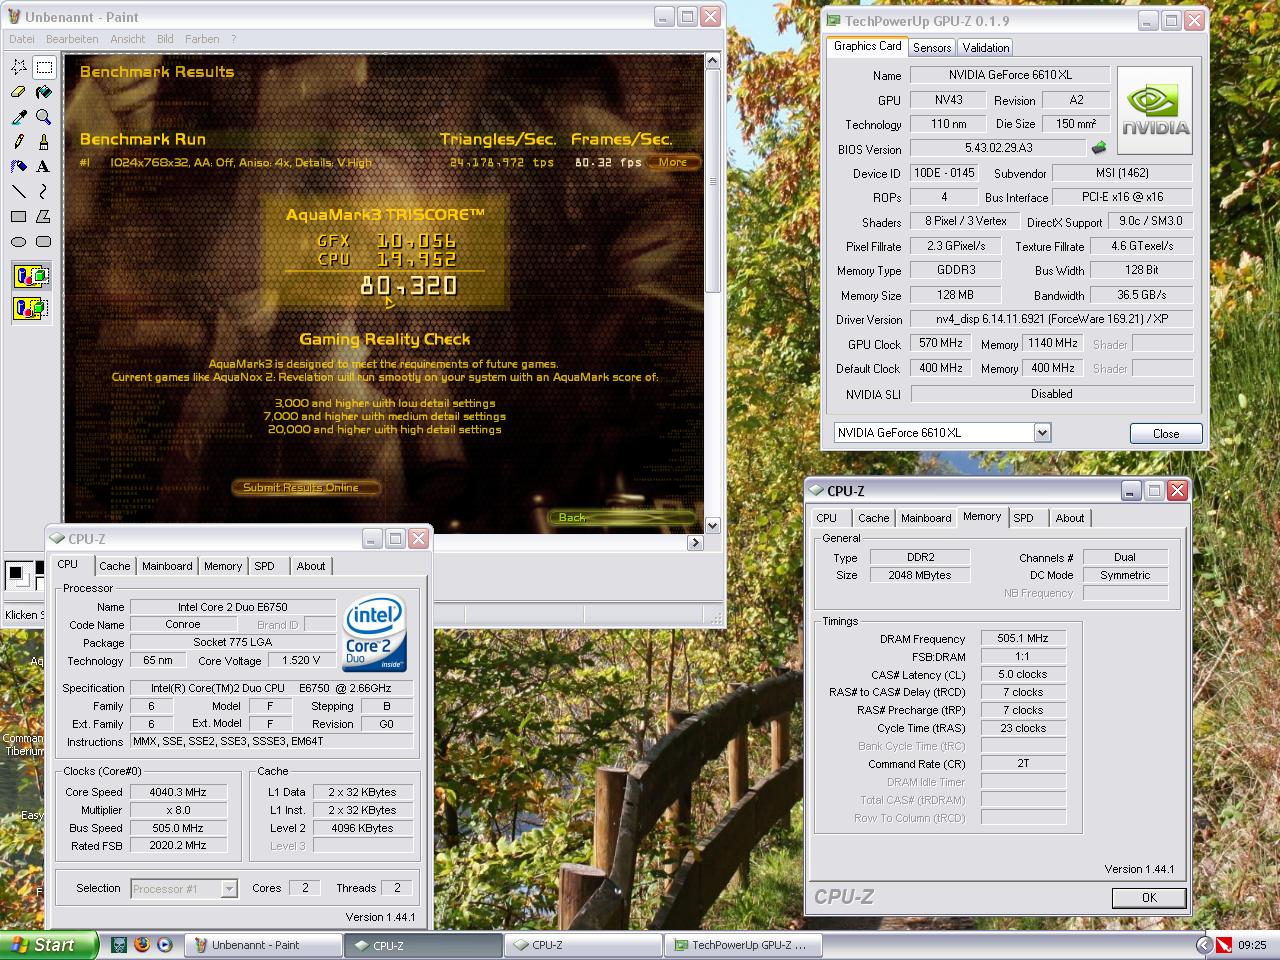1280x960 pixels.
Task: Click the Paint vertical scrollbar up arrow
Action: [712, 62]
